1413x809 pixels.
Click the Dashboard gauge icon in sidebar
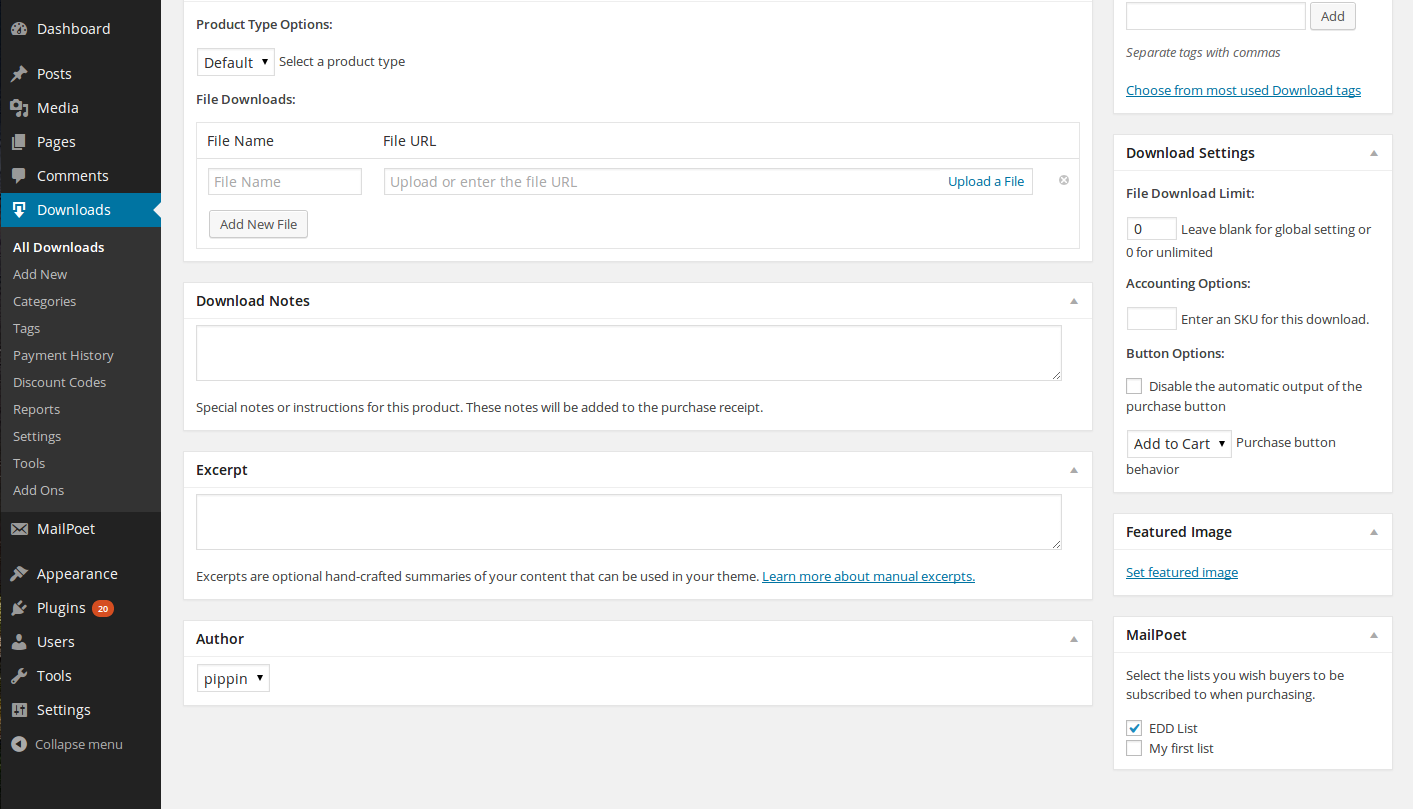tap(19, 29)
